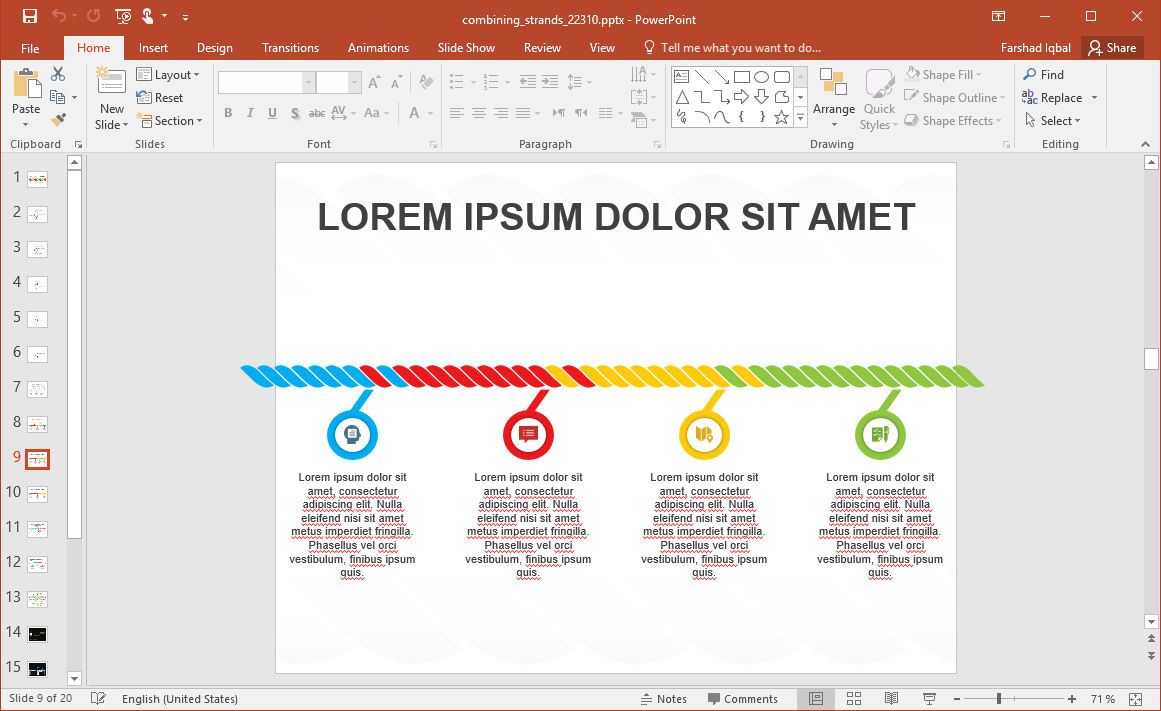This screenshot has height=711, width=1161.
Task: Open the File menu
Action: 30,48
